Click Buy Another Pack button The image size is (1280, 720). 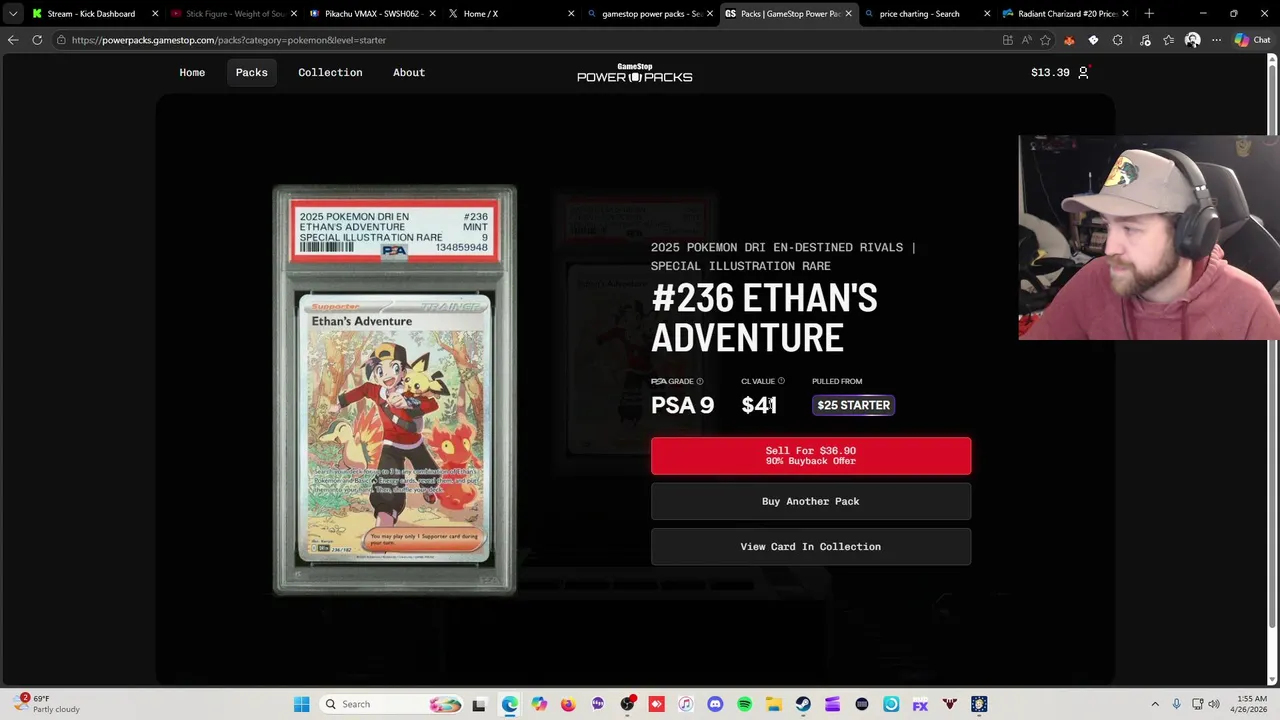click(811, 501)
